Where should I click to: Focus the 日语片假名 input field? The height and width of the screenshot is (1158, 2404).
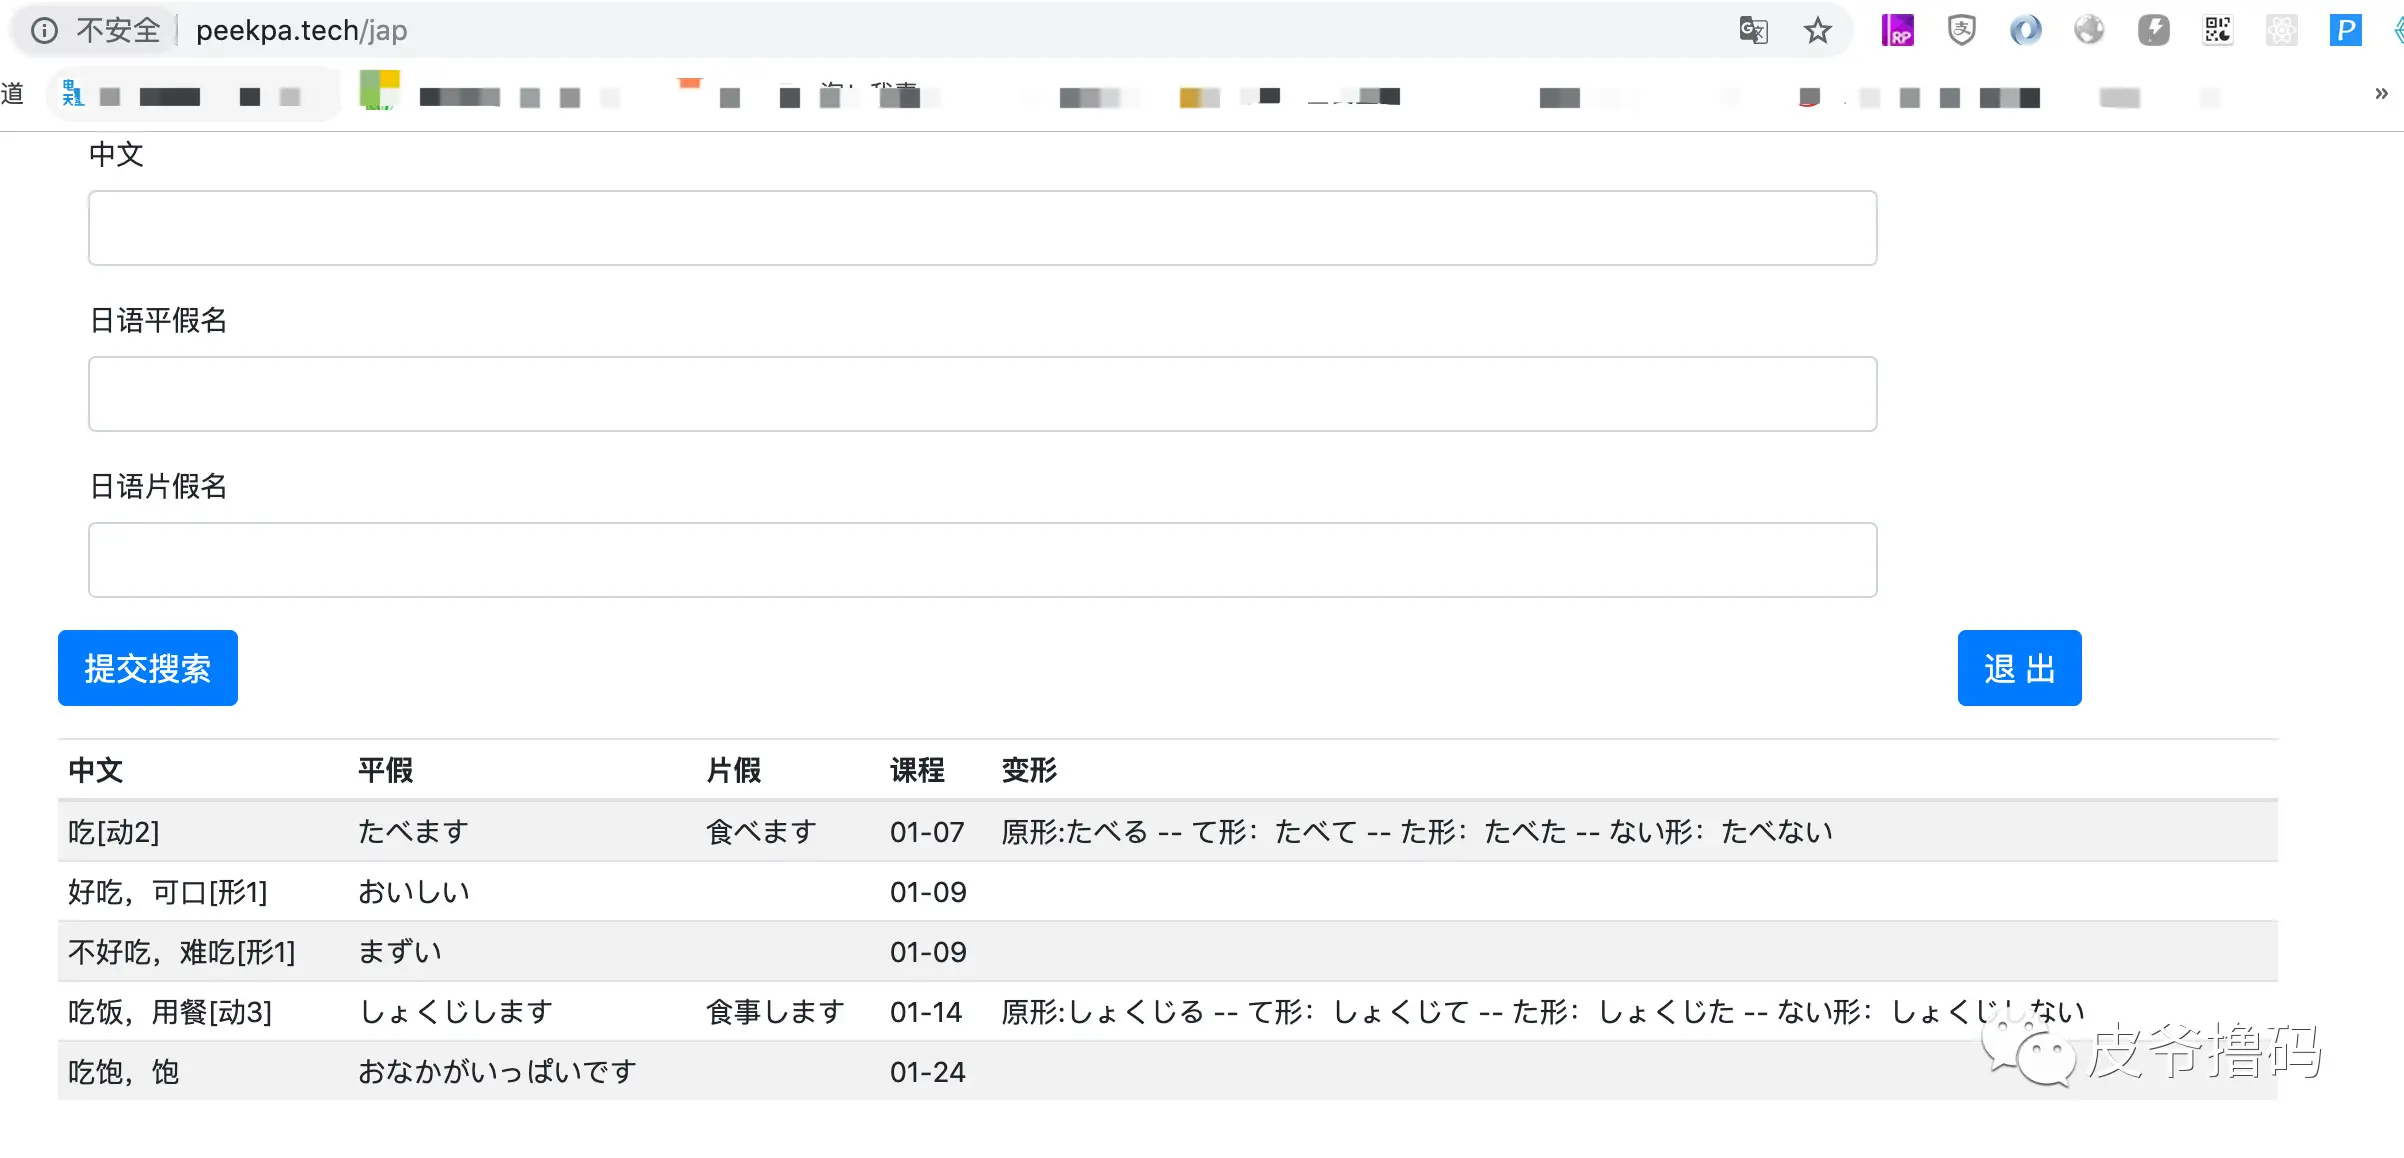click(x=982, y=560)
